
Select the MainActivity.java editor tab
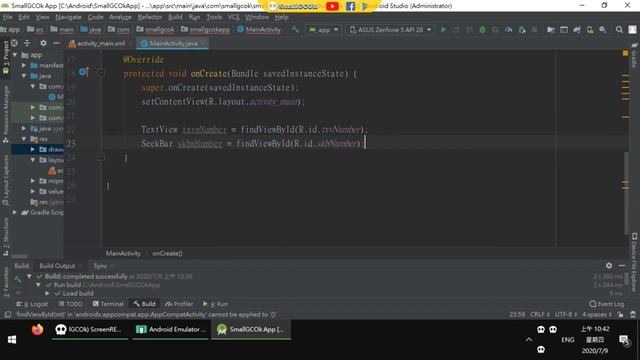pos(173,43)
